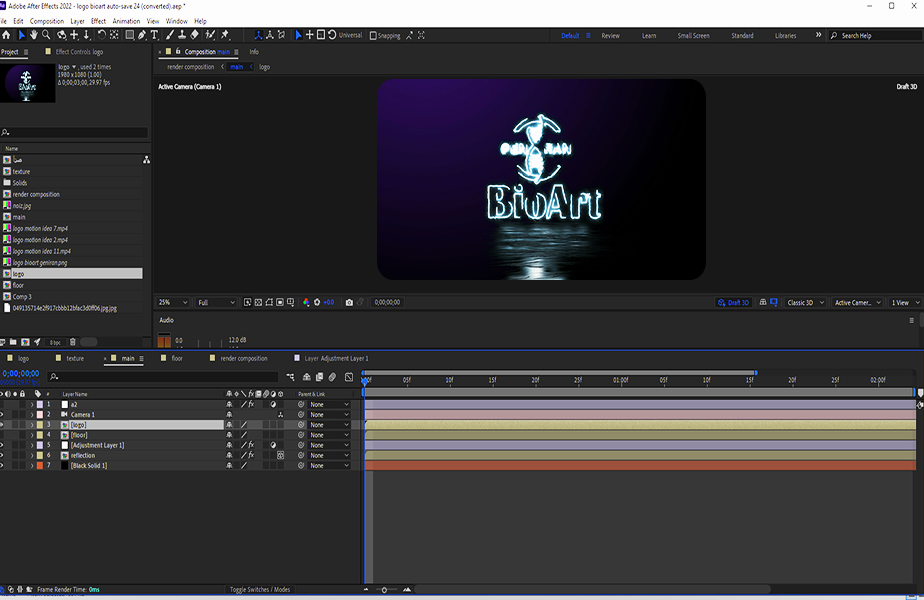The width and height of the screenshot is (924, 600).
Task: Click the Frame Blending enable icon in the timeline
Action: [319, 377]
